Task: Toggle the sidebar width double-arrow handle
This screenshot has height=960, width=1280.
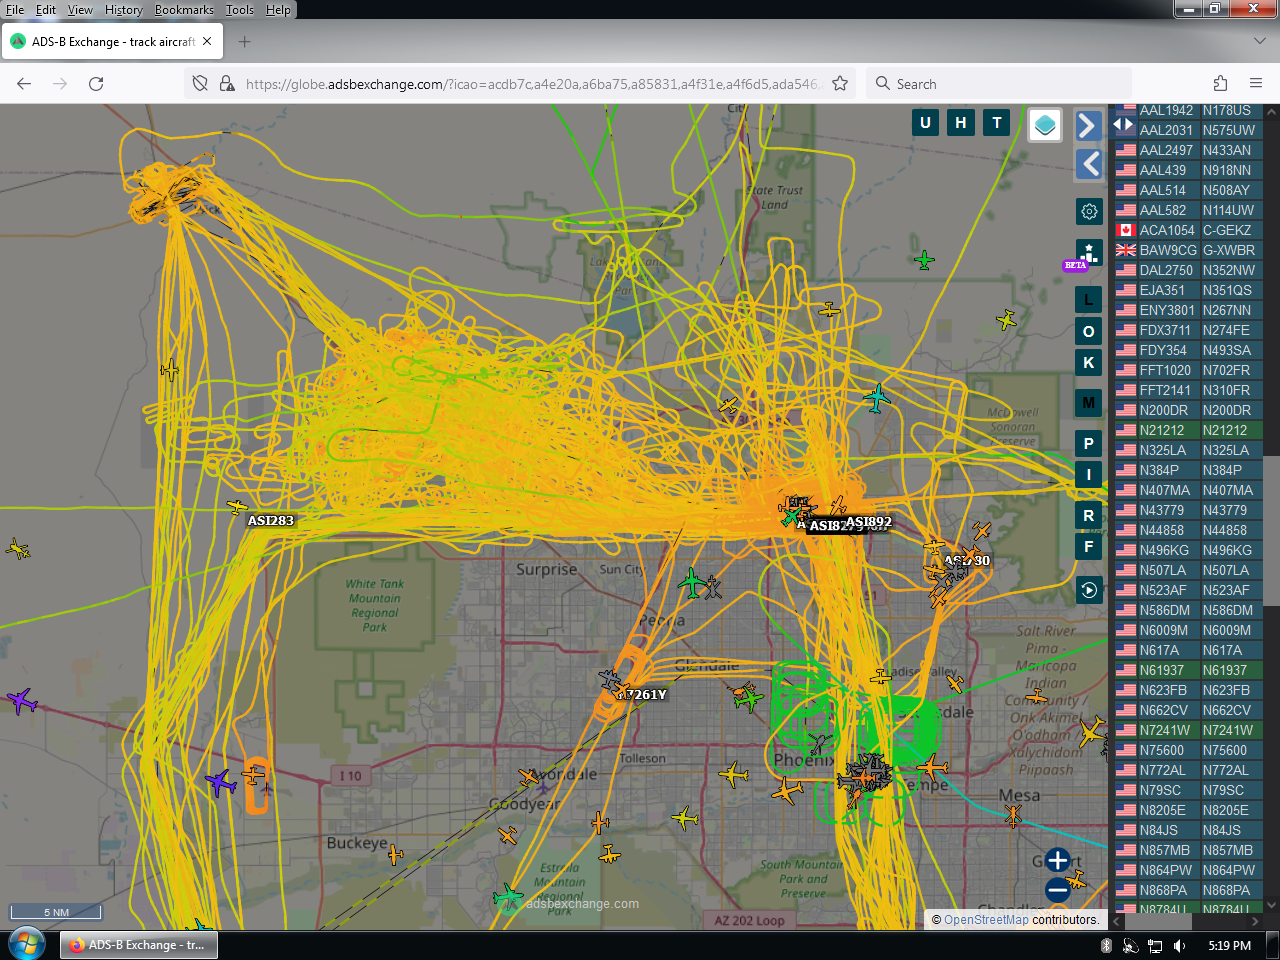Action: click(1123, 124)
